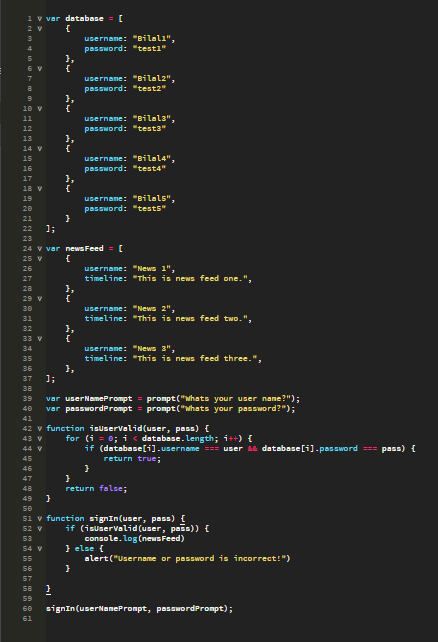438x642 pixels.
Task: Collapse the fold arrow on line 14
Action: tap(40, 149)
